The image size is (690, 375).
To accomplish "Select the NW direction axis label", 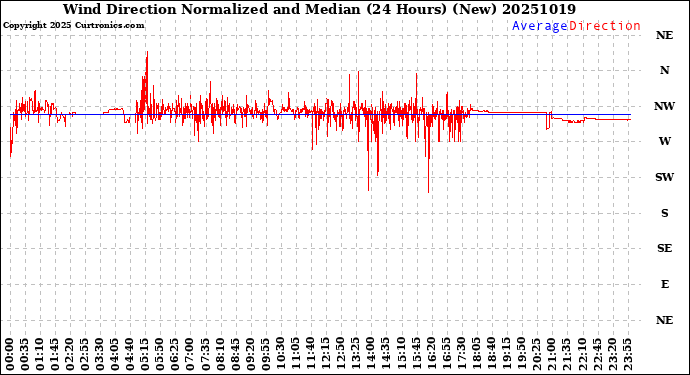I will (x=664, y=106).
